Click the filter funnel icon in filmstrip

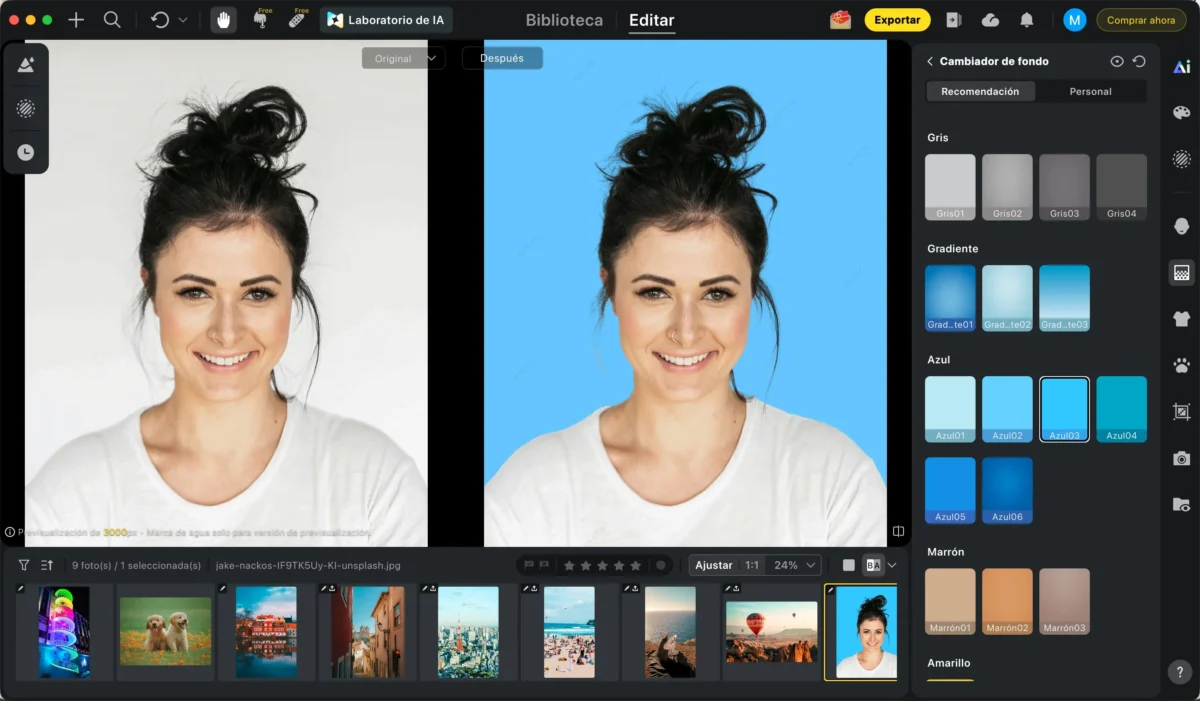pyautogui.click(x=24, y=565)
